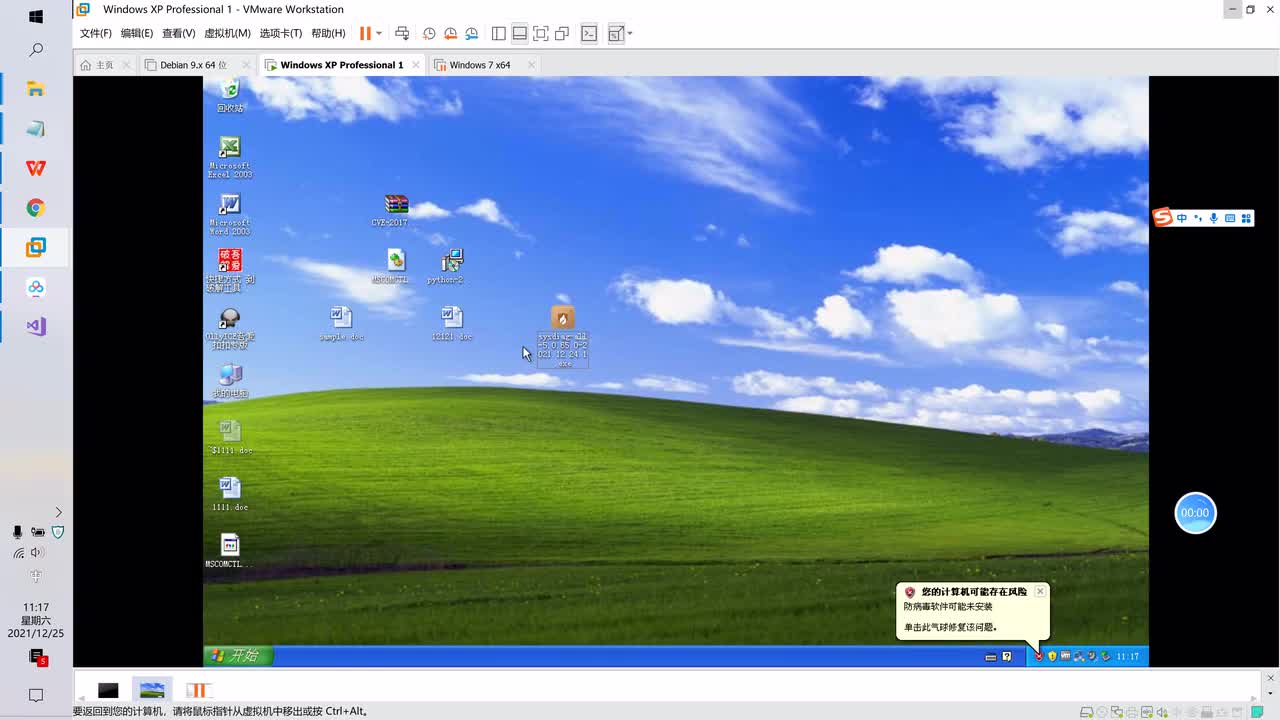Click the send Ctrl+Alt+Del toolbar icon
The height and width of the screenshot is (720, 1280).
coord(402,33)
